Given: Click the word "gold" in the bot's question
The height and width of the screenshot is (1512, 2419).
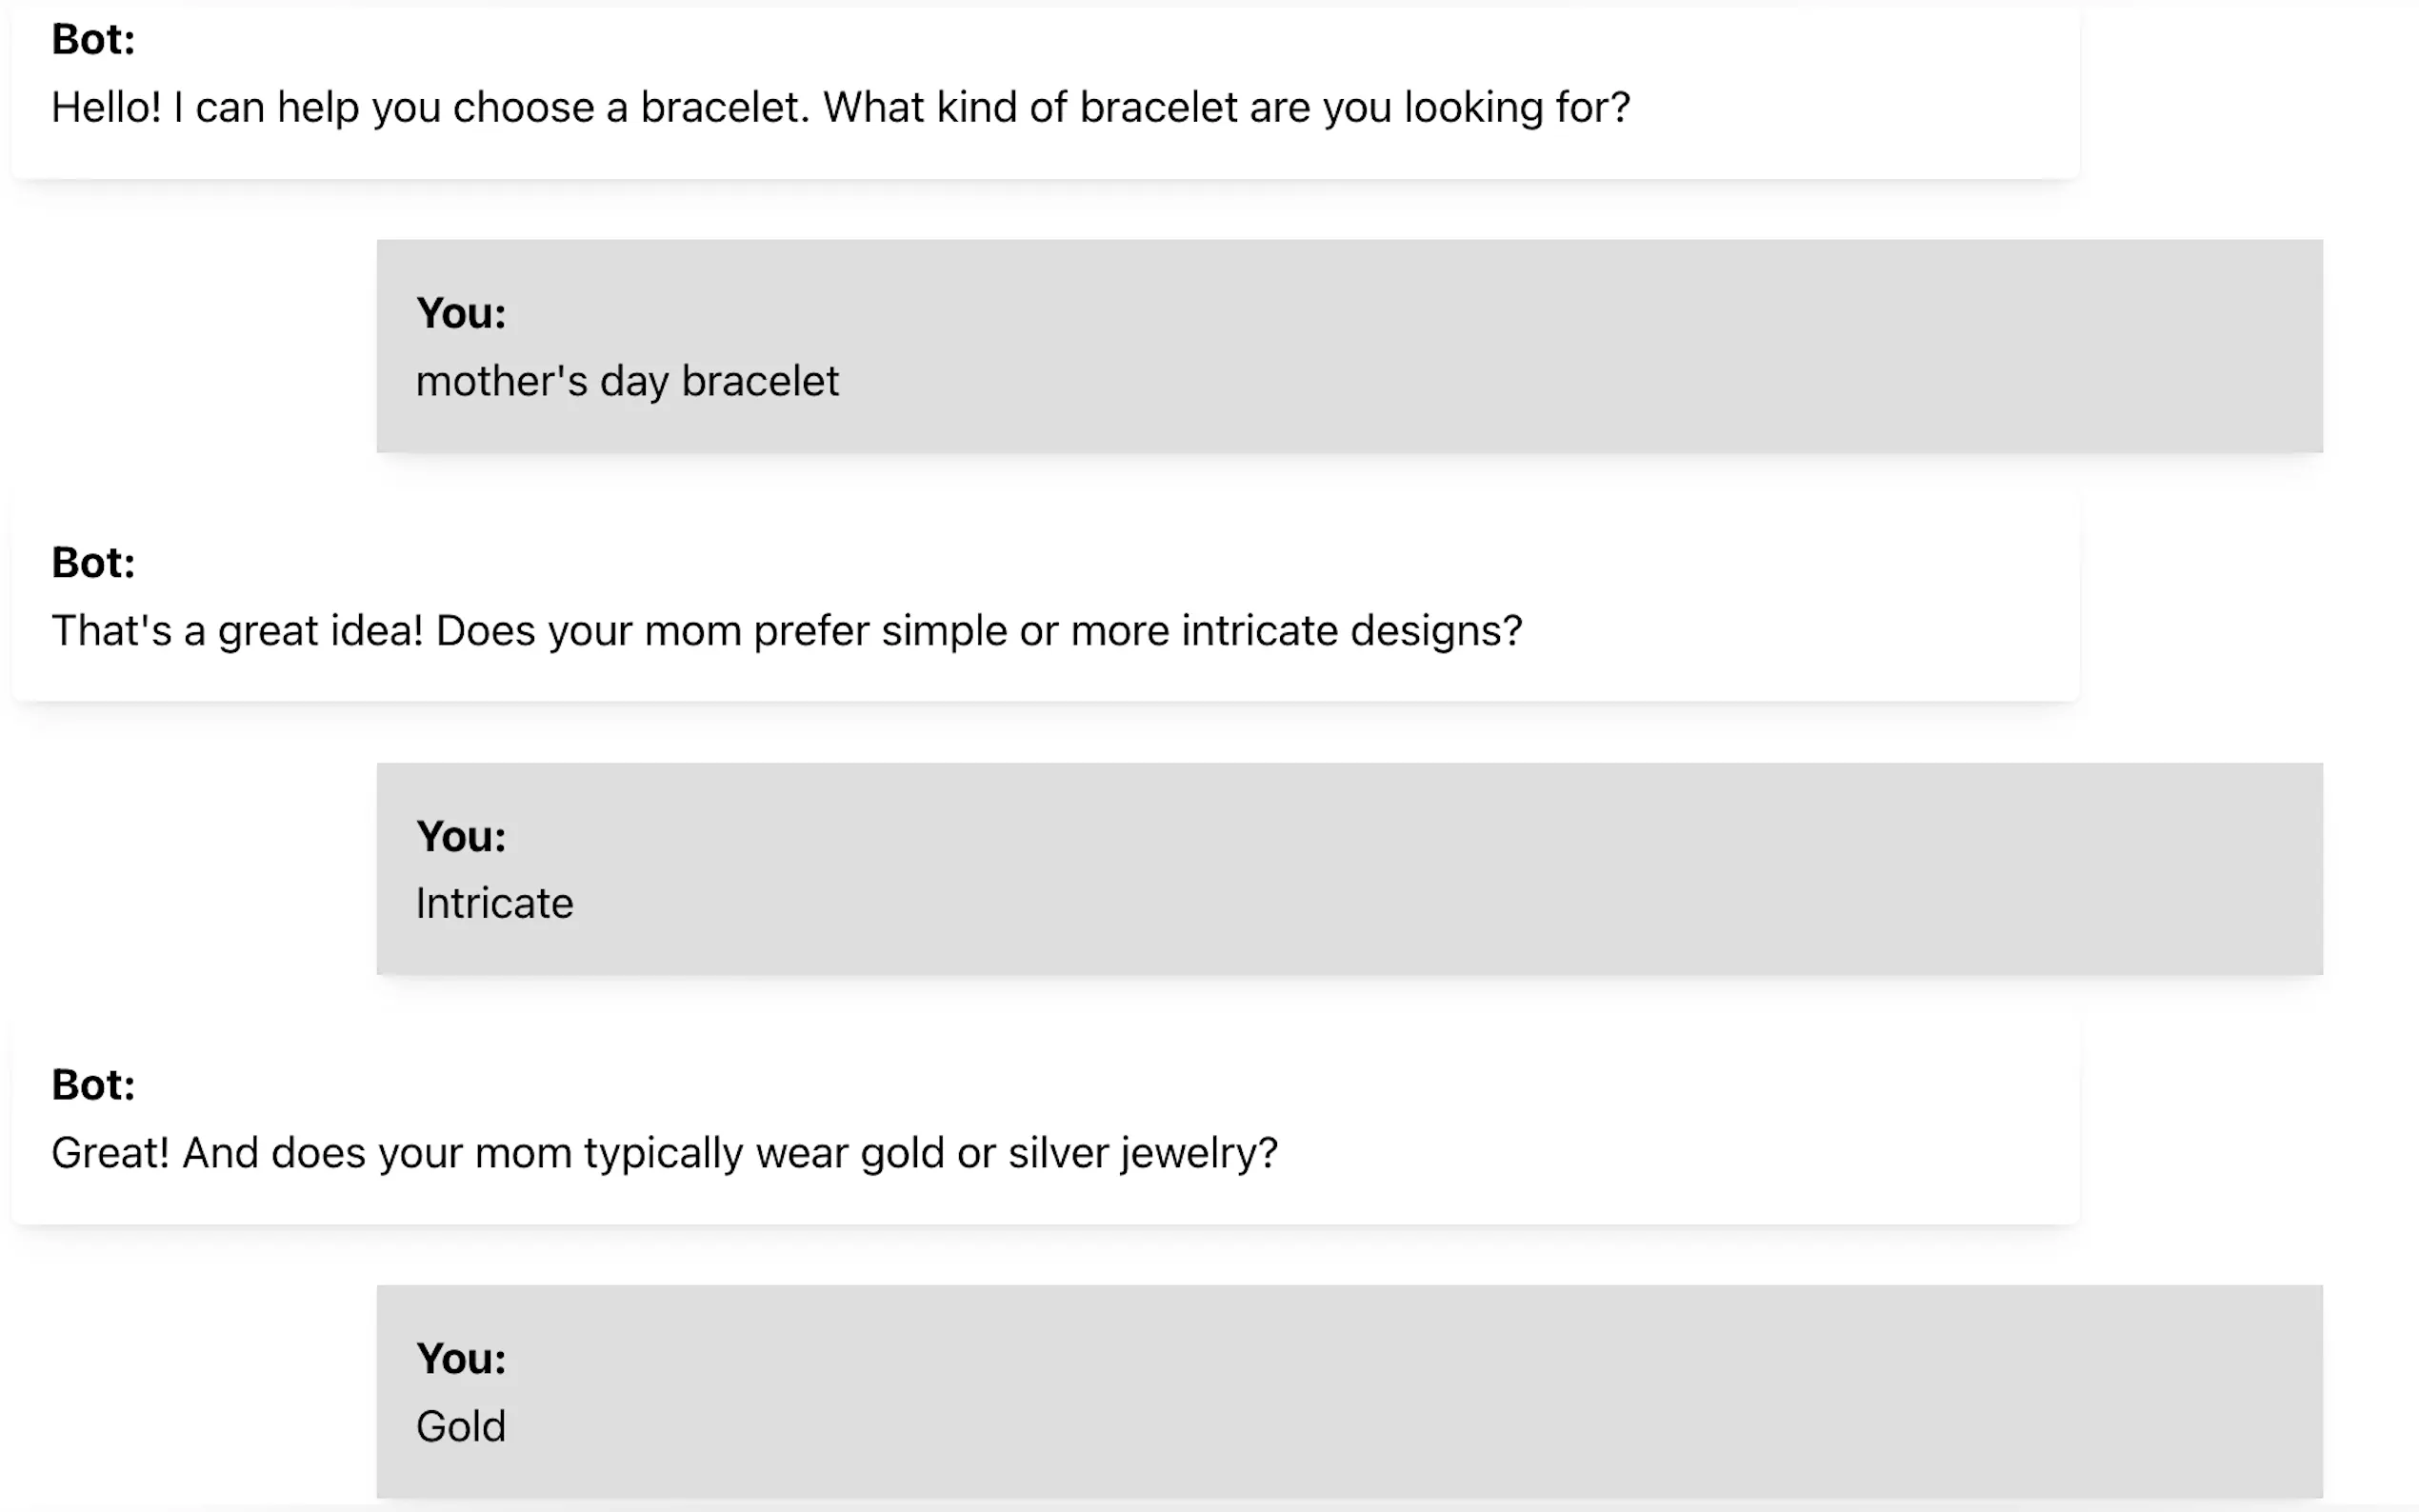Looking at the screenshot, I should pyautogui.click(x=903, y=1153).
